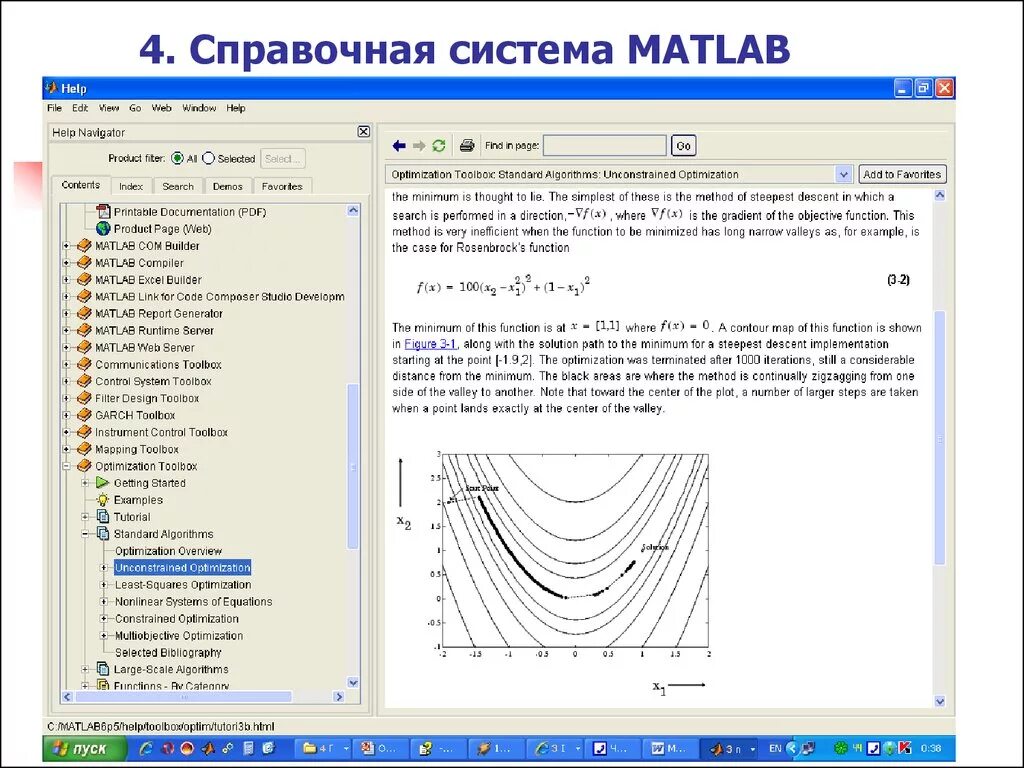
Task: Open the Windows Start (пуск) button
Action: pyautogui.click(x=86, y=748)
